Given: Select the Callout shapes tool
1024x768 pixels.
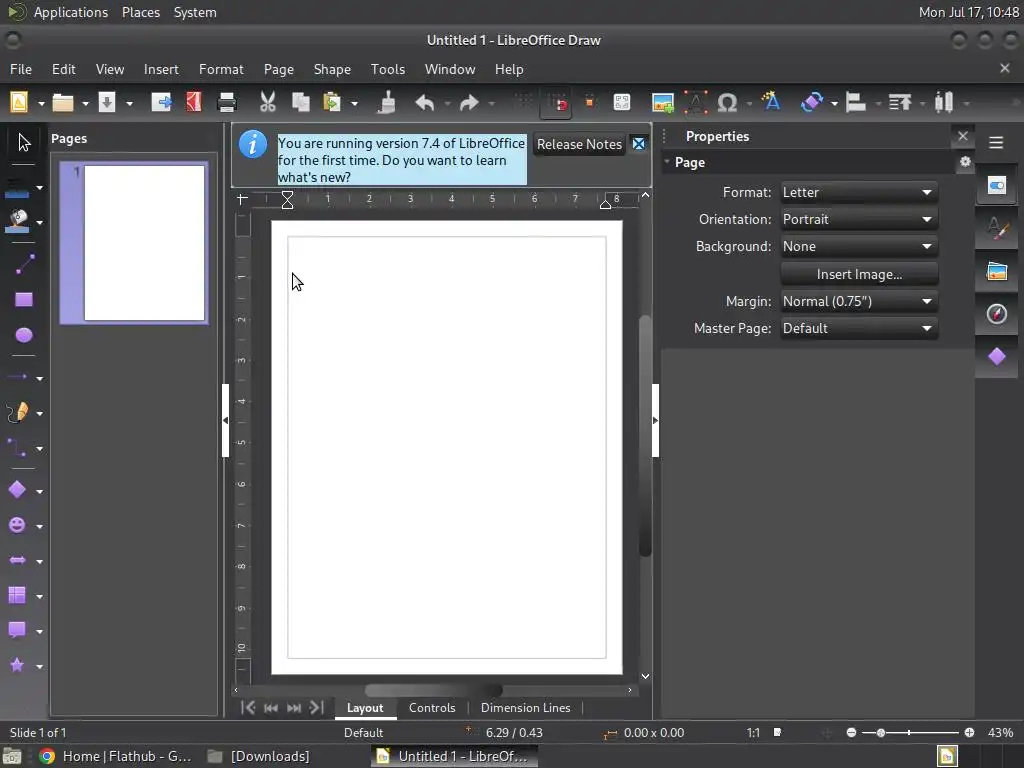Looking at the screenshot, I should coord(17,630).
